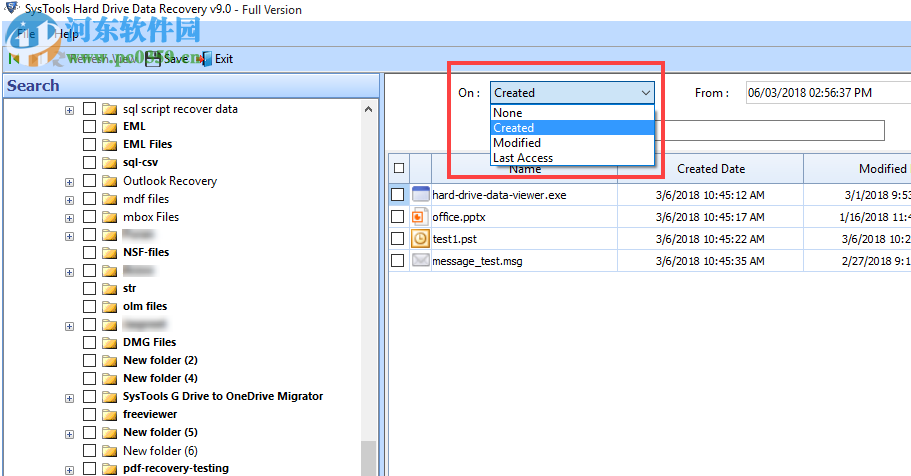Check the NSF-files folder checkbox
The height and width of the screenshot is (476, 911).
point(89,252)
